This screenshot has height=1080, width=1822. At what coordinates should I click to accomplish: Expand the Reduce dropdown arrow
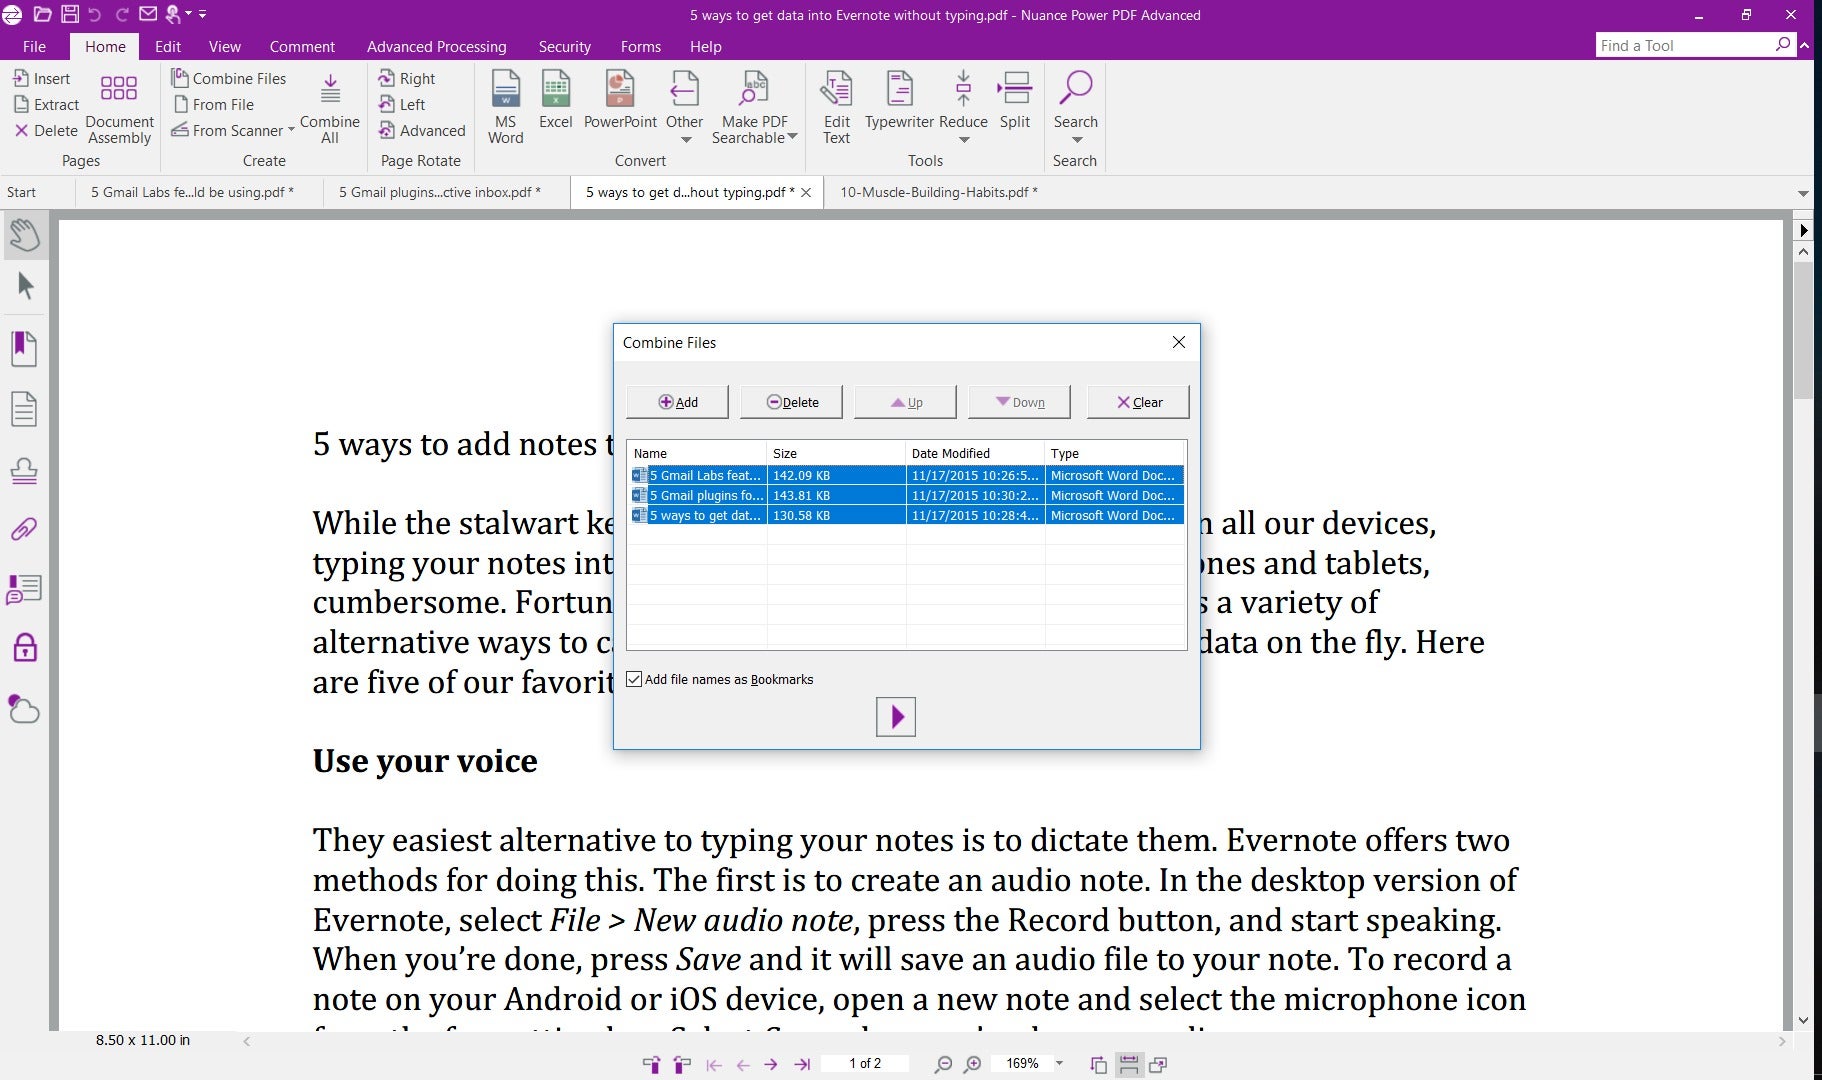coord(964,140)
